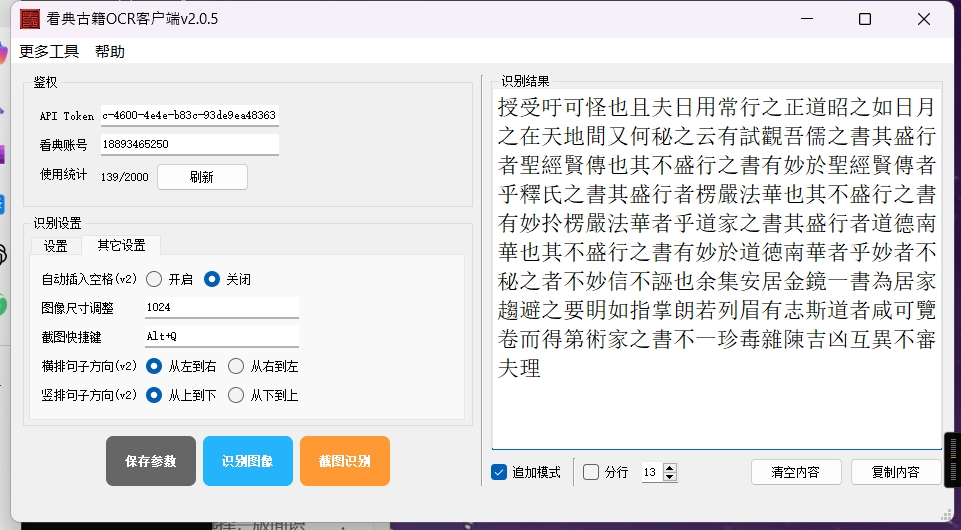Click the red seal app logo icon
961x530 pixels.
click(29, 19)
